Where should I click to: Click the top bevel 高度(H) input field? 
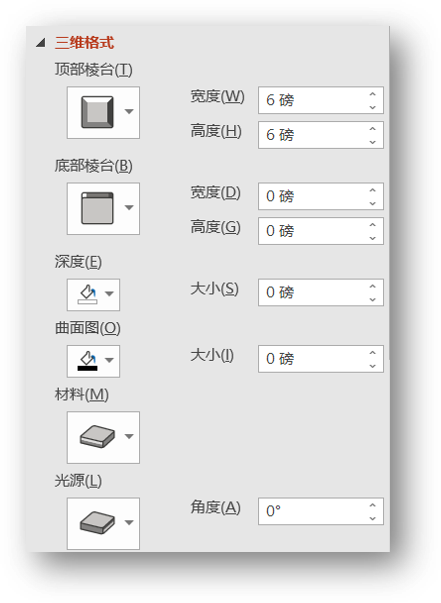tap(321, 135)
